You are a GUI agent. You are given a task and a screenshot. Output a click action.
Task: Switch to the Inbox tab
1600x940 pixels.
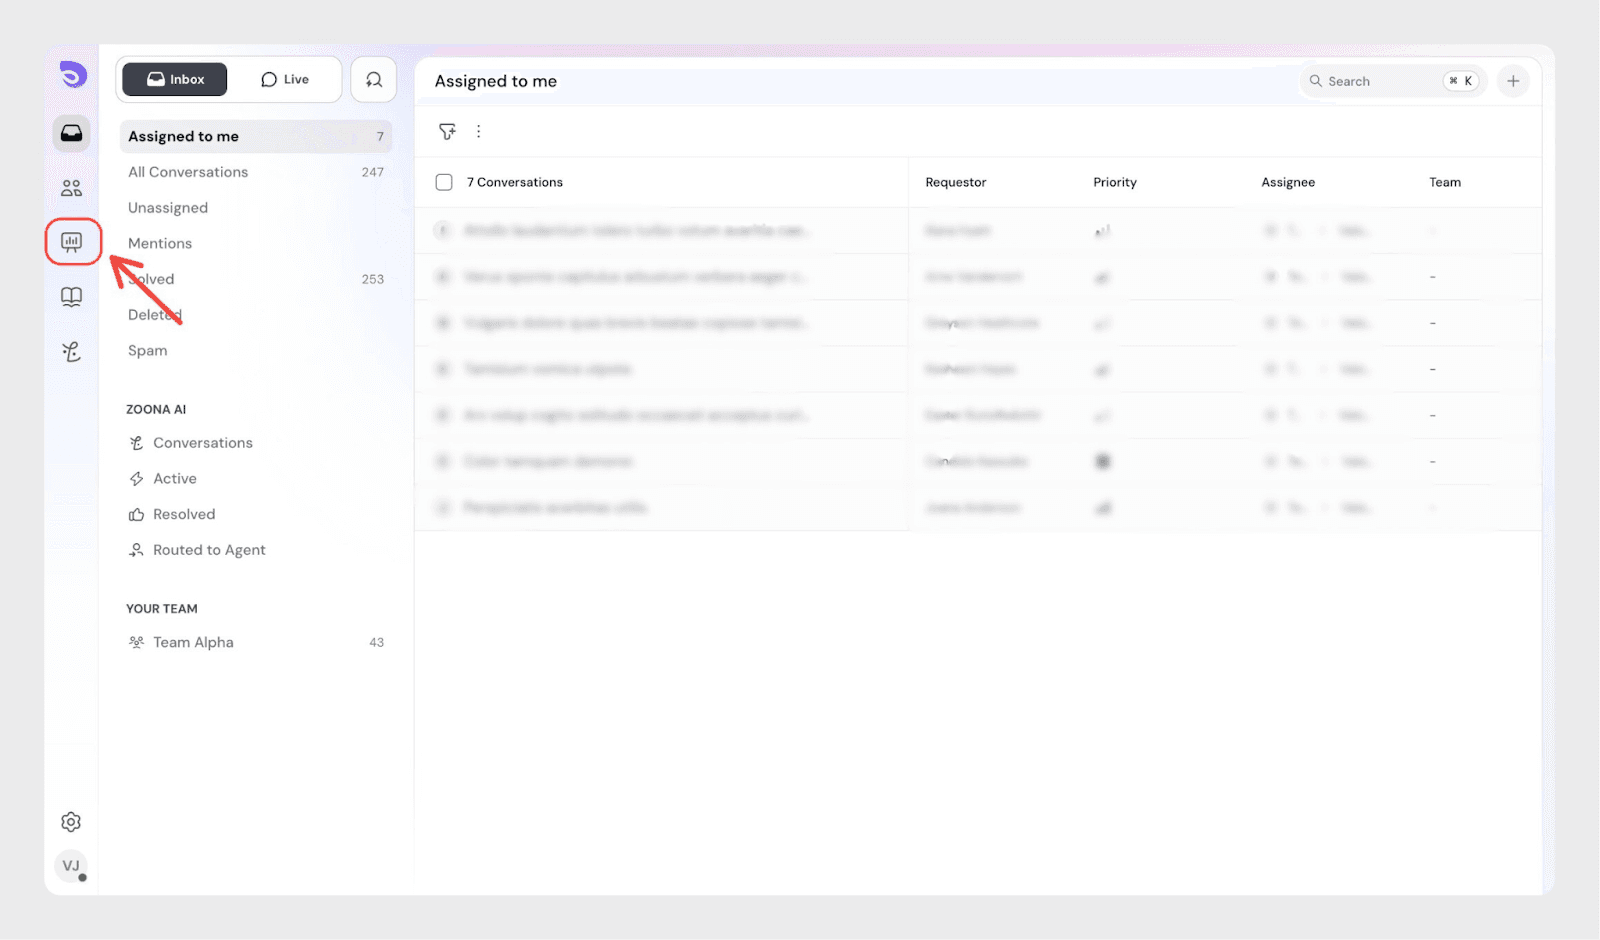[175, 80]
